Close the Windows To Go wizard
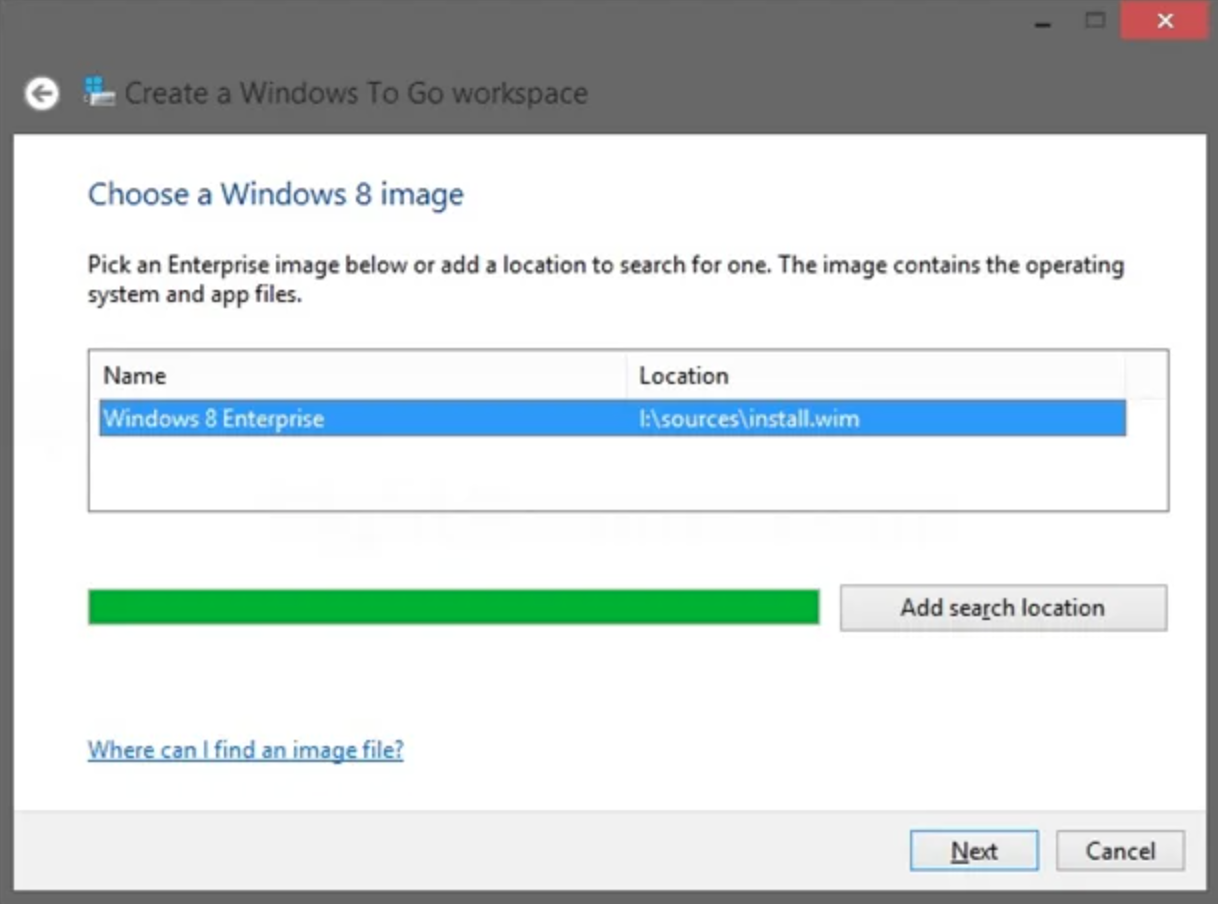This screenshot has width=1218, height=904. [x=1164, y=21]
